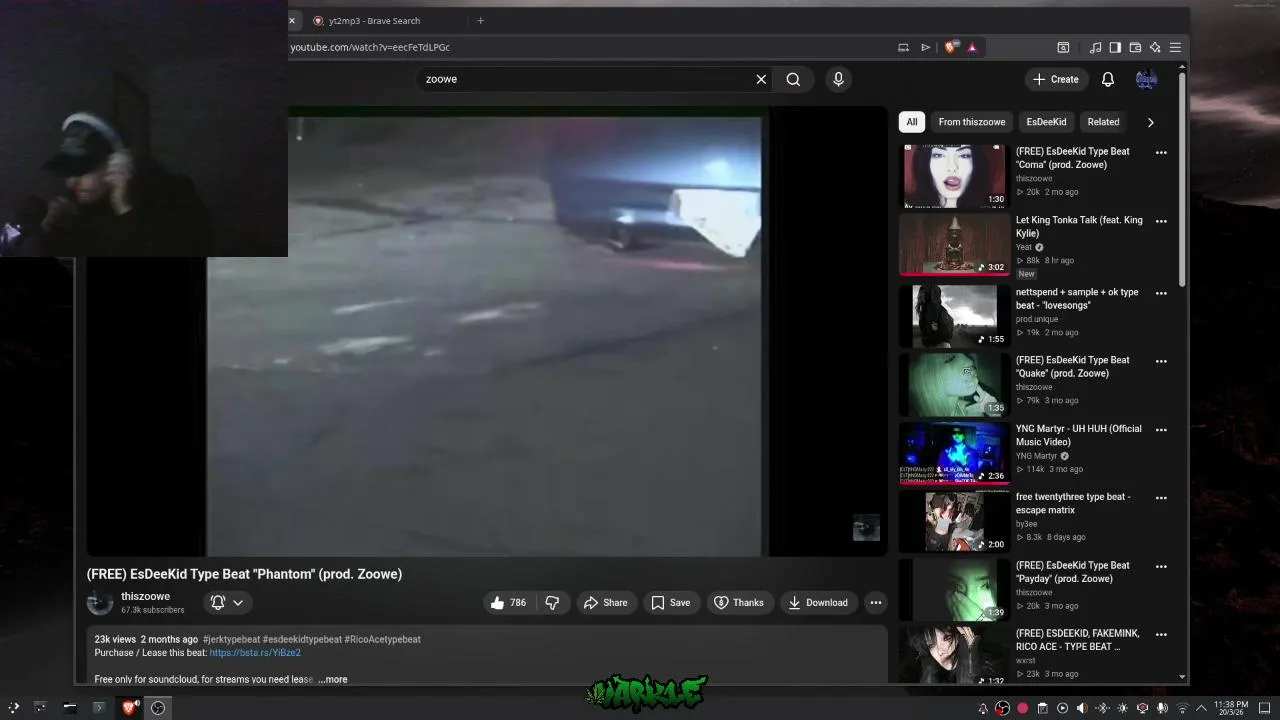
Task: Open notification bell dropdown for thiszoowe
Action: click(228, 602)
